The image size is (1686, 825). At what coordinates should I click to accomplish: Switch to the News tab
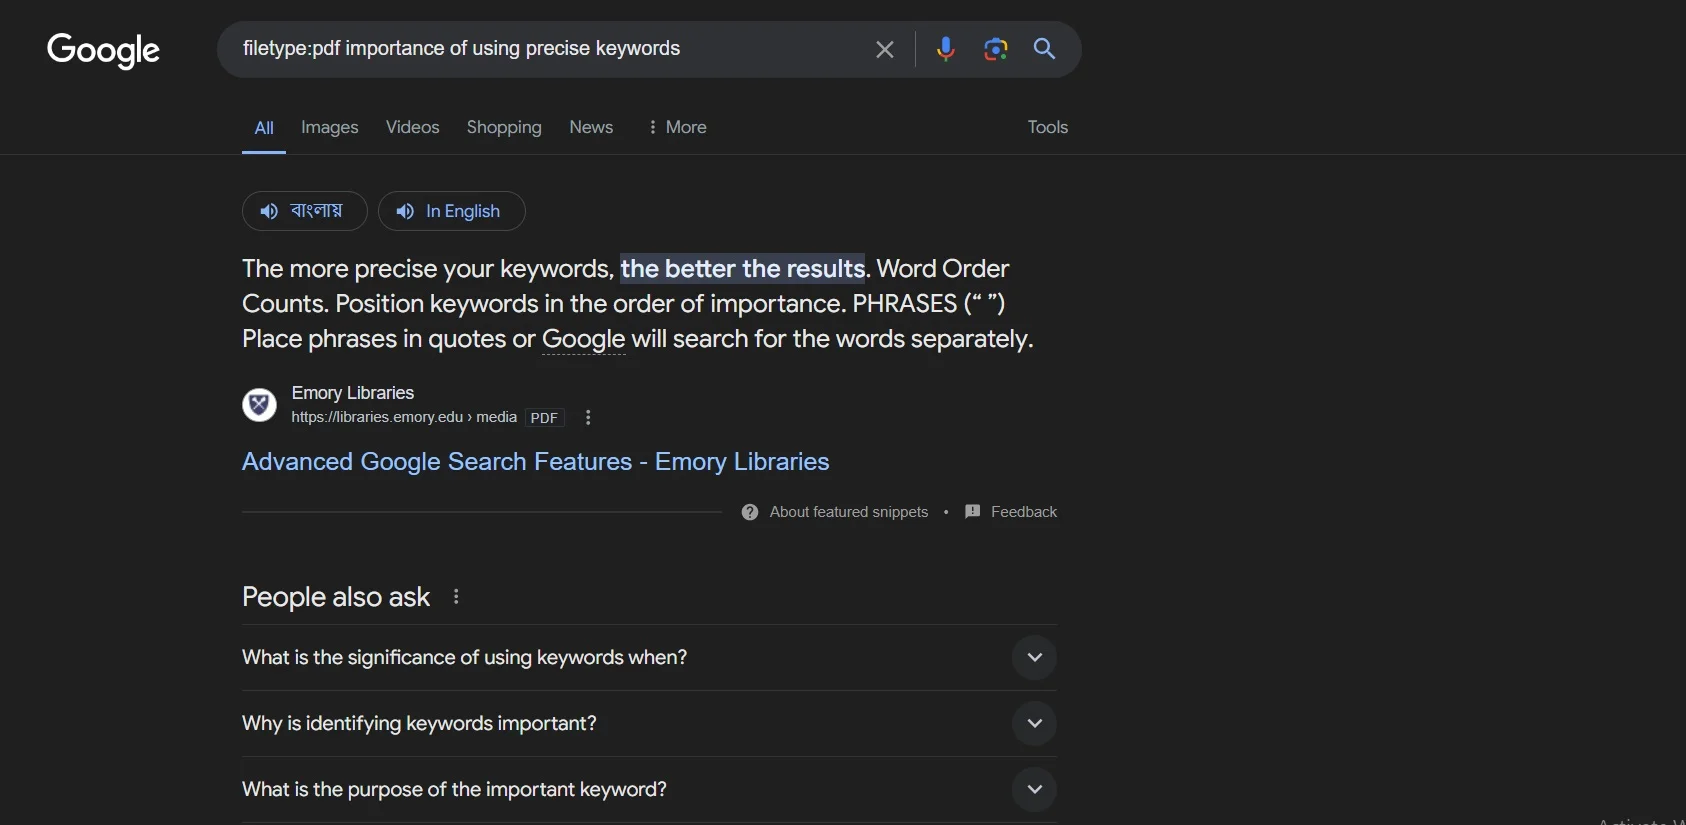tap(591, 127)
